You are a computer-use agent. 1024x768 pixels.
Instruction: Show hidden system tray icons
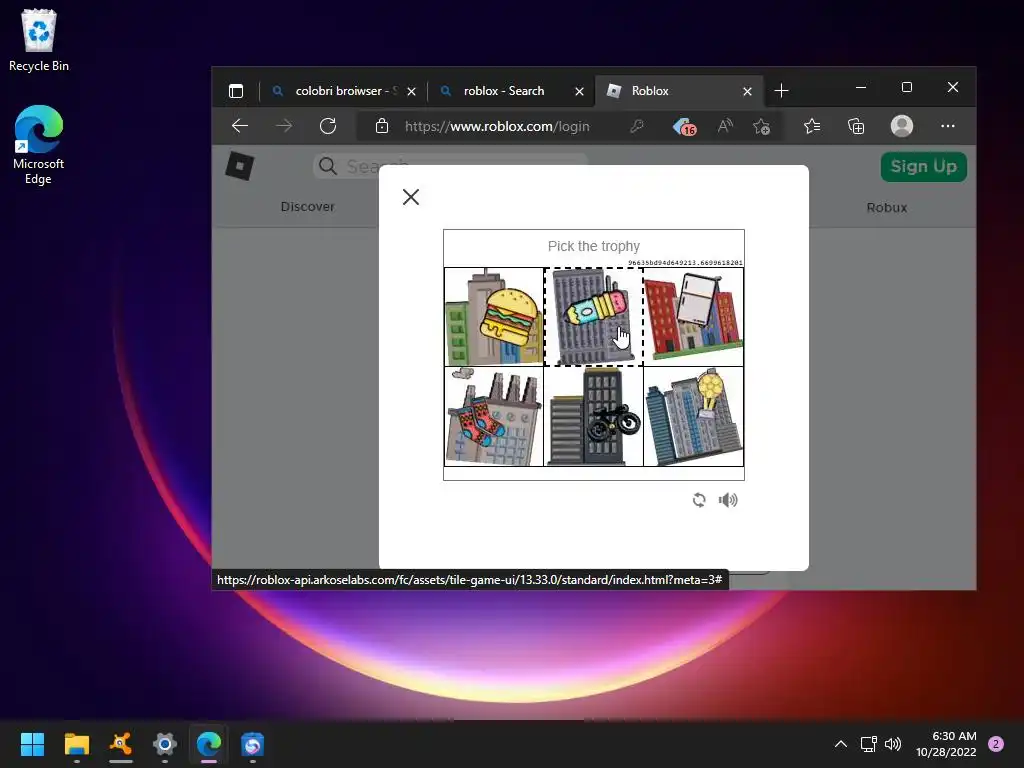[x=841, y=744]
